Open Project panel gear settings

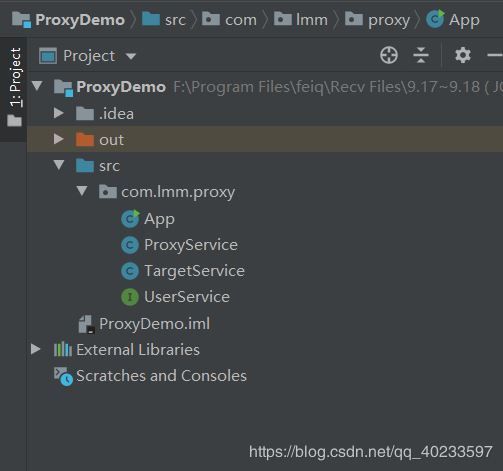pos(463,55)
